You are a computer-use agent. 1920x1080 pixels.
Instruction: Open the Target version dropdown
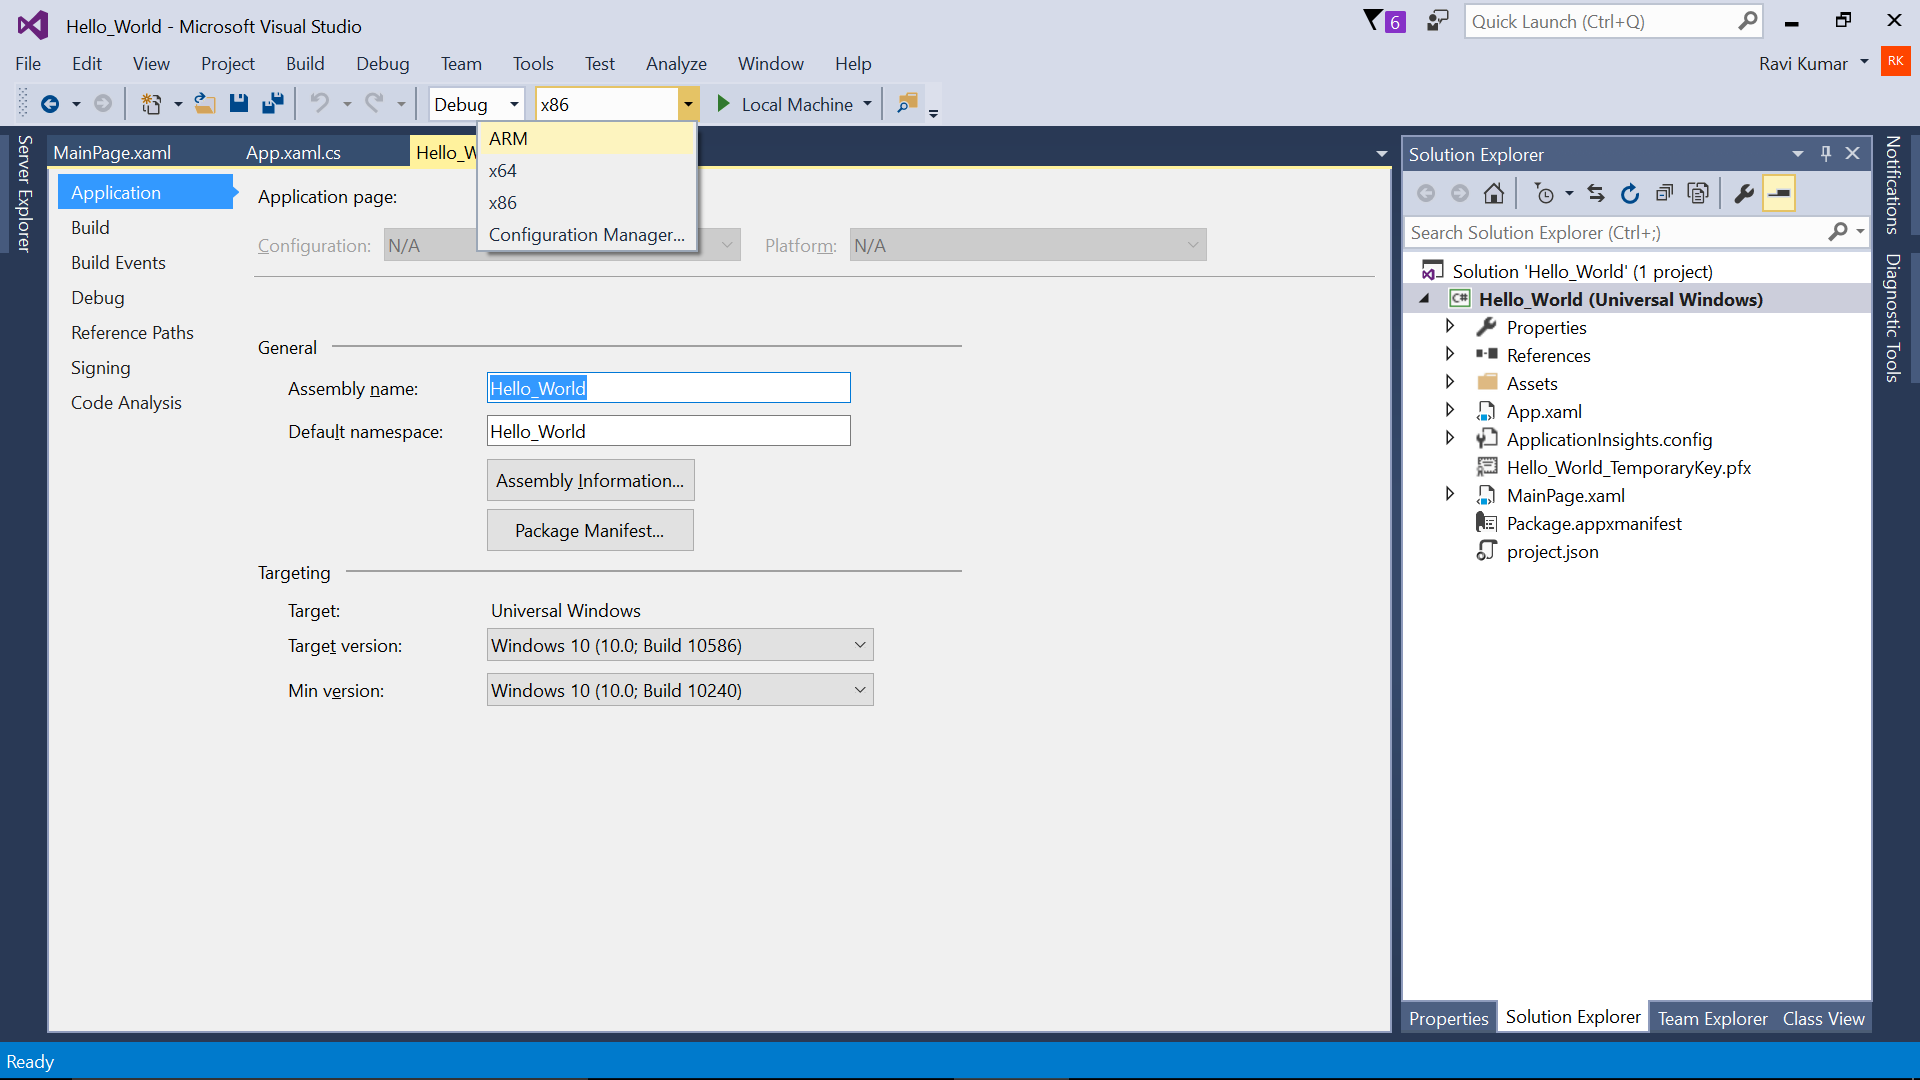680,645
